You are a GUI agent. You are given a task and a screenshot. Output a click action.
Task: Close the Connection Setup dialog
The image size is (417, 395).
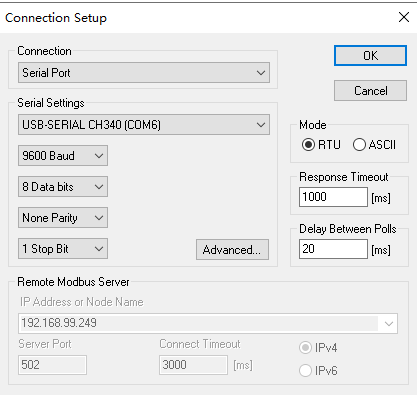point(404,17)
